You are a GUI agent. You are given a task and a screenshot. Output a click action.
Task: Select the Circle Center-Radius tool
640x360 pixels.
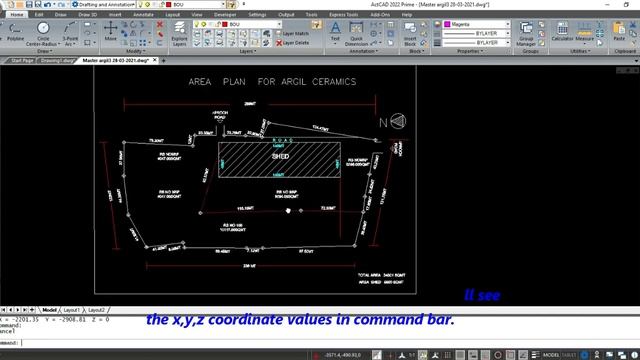point(43,34)
